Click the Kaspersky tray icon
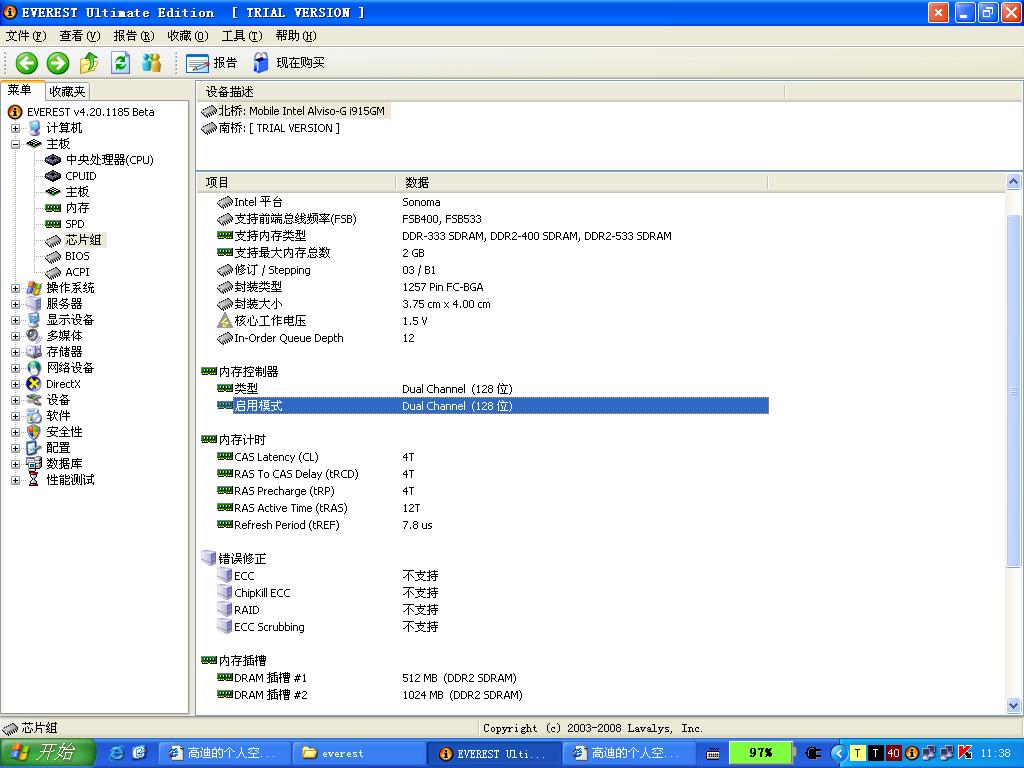This screenshot has height=768, width=1024. click(965, 753)
